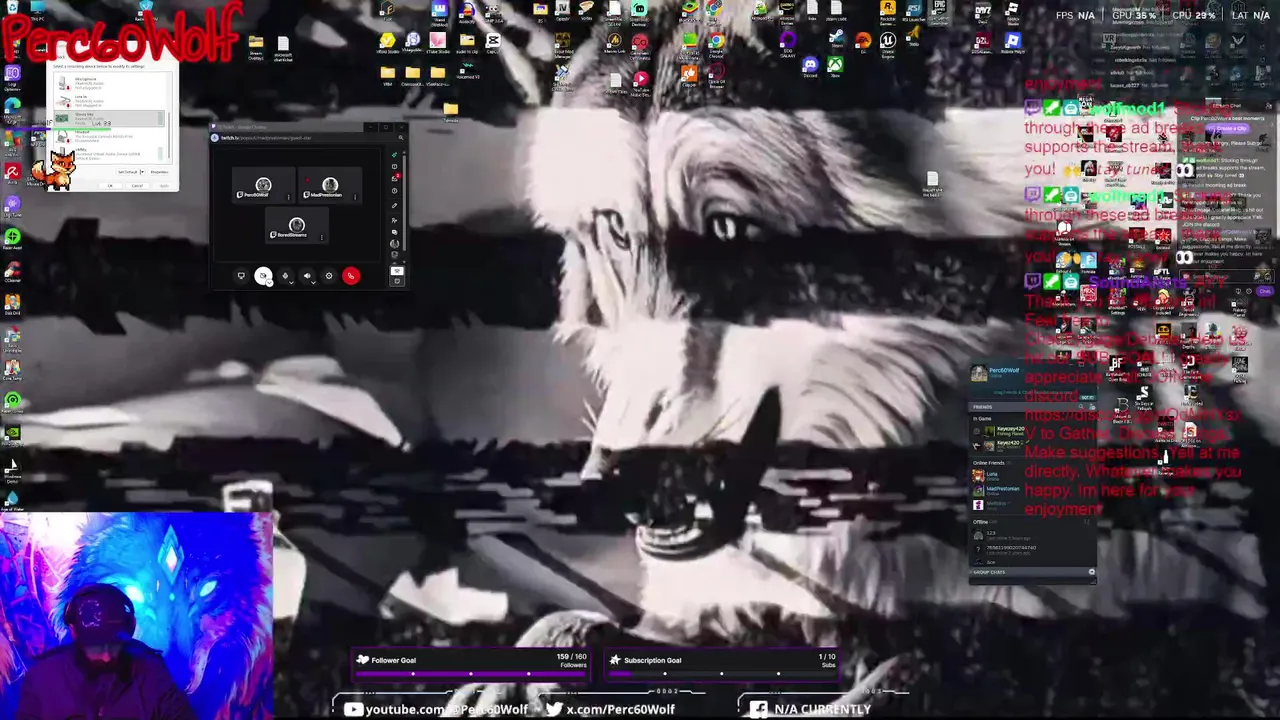Image resolution: width=1280 pixels, height=720 pixels.
Task: Click the x.com/Perc60Wolf overlay link
Action: (x=621, y=709)
